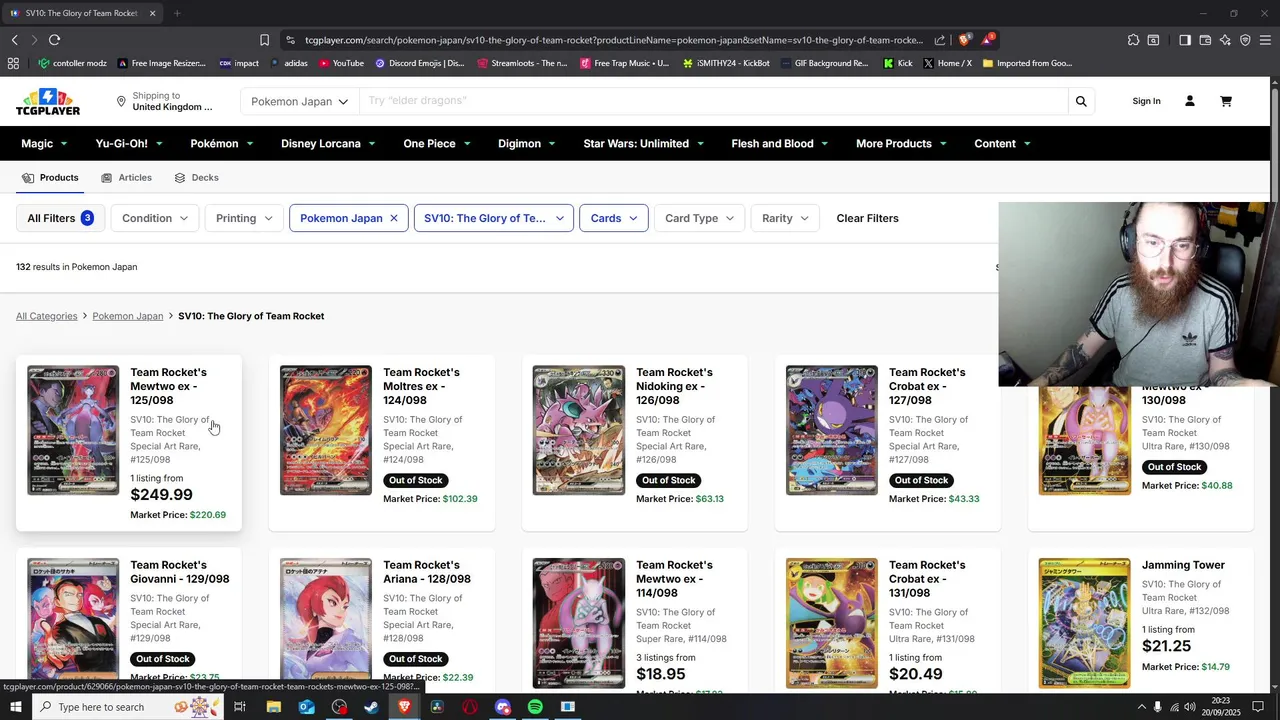Expand the Rarity filter
The image size is (1280, 720).
click(785, 218)
